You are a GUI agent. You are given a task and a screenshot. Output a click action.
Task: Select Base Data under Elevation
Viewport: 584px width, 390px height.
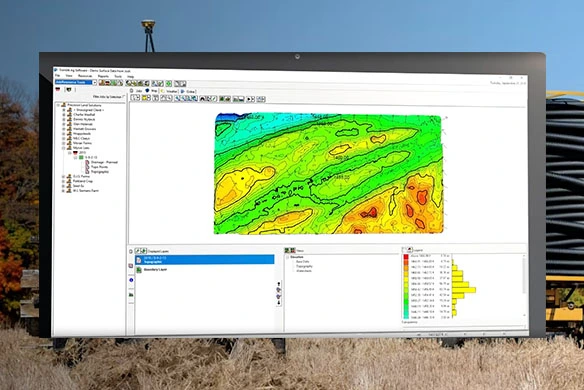pos(302,262)
